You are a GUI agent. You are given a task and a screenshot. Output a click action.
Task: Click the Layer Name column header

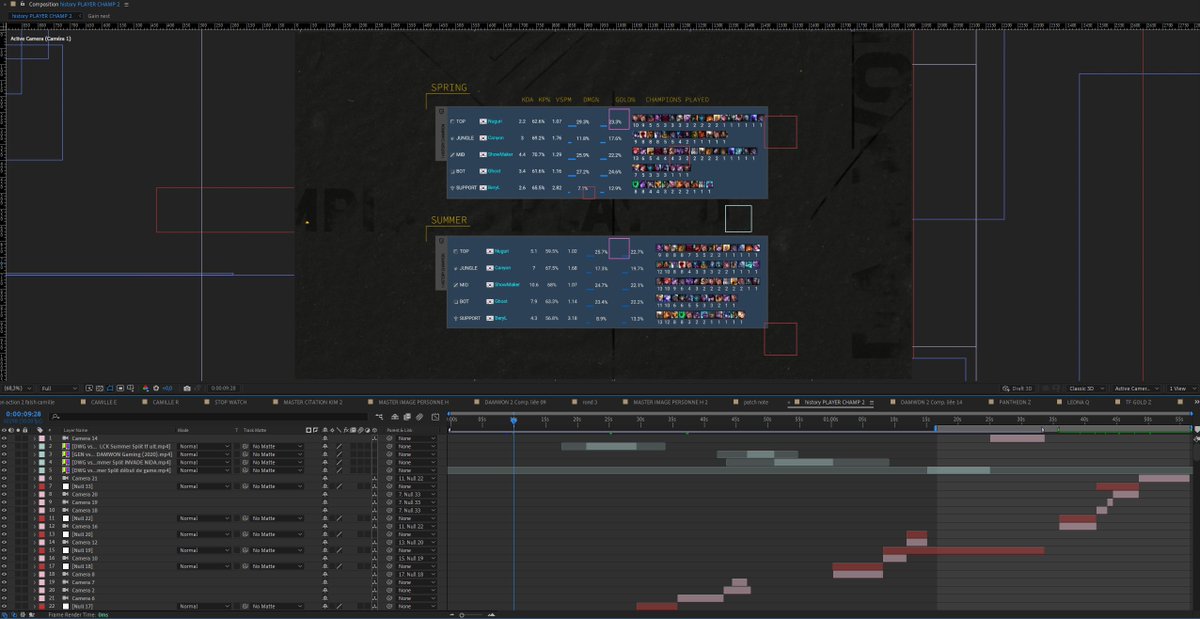tap(76, 430)
